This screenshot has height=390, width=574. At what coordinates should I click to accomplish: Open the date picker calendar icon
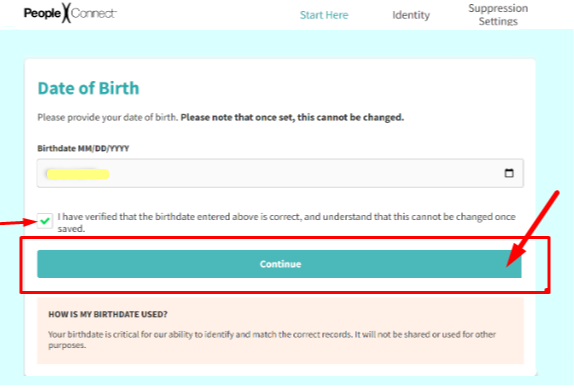tap(509, 173)
